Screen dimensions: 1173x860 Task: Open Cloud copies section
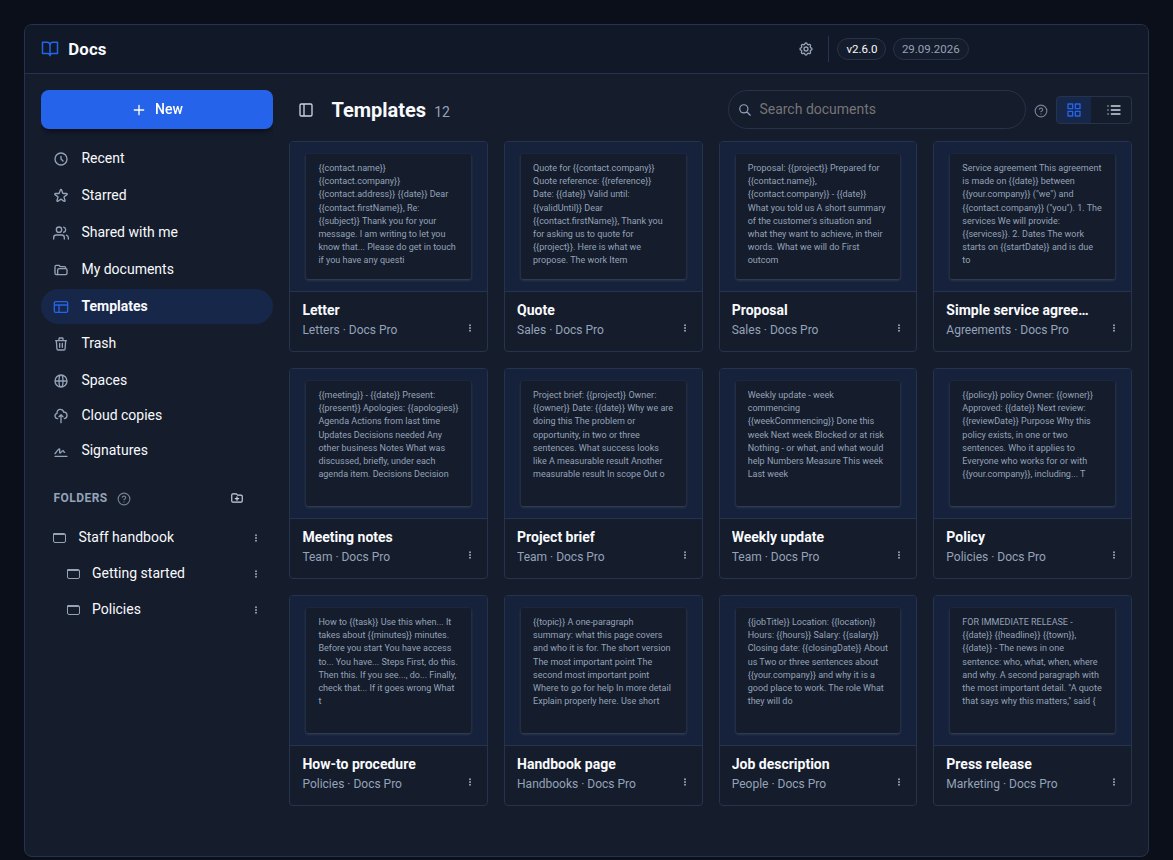(x=157, y=415)
